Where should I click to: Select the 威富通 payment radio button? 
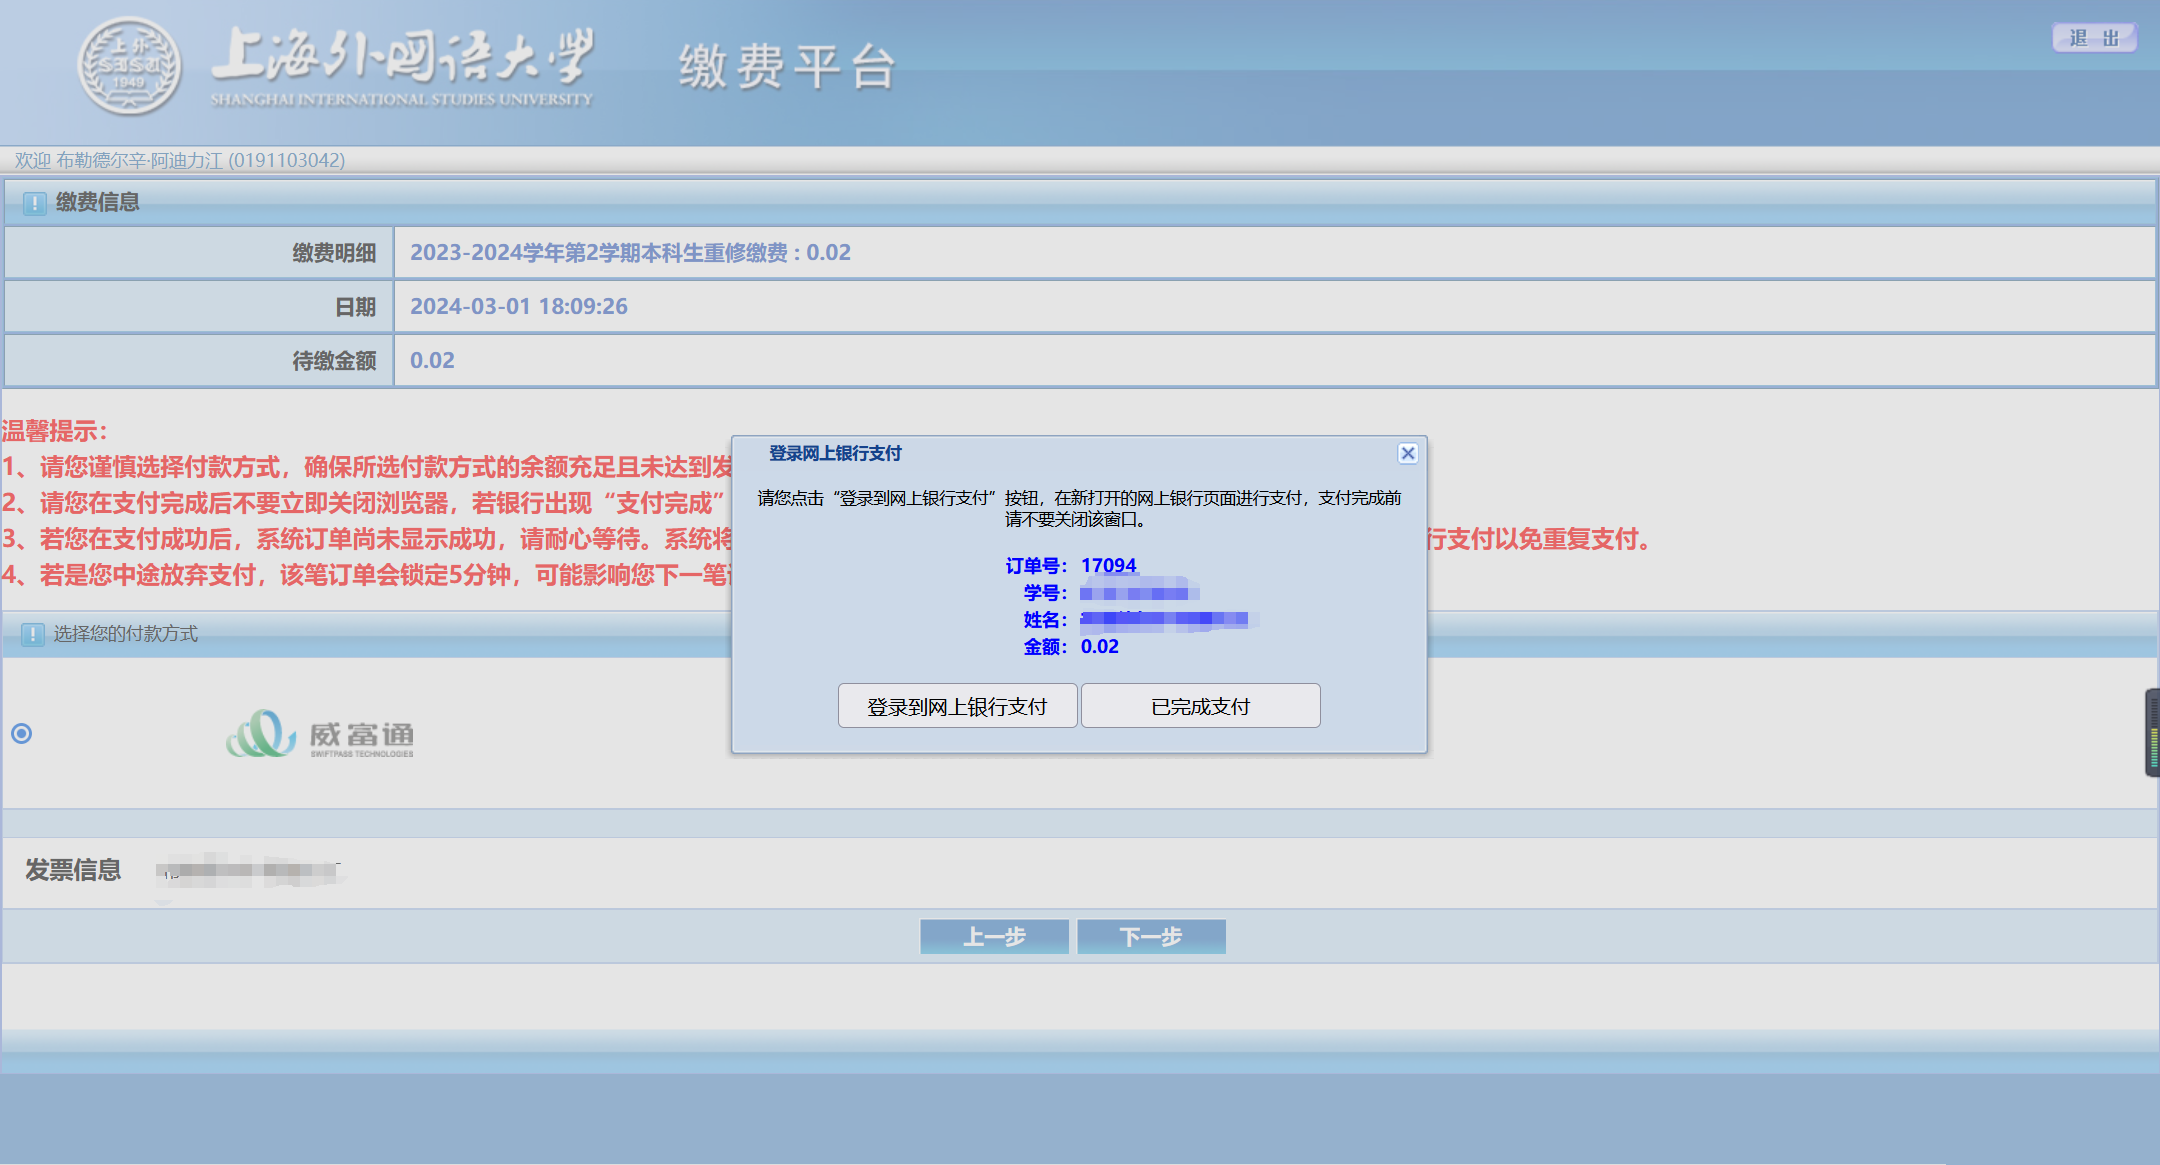pos(22,734)
